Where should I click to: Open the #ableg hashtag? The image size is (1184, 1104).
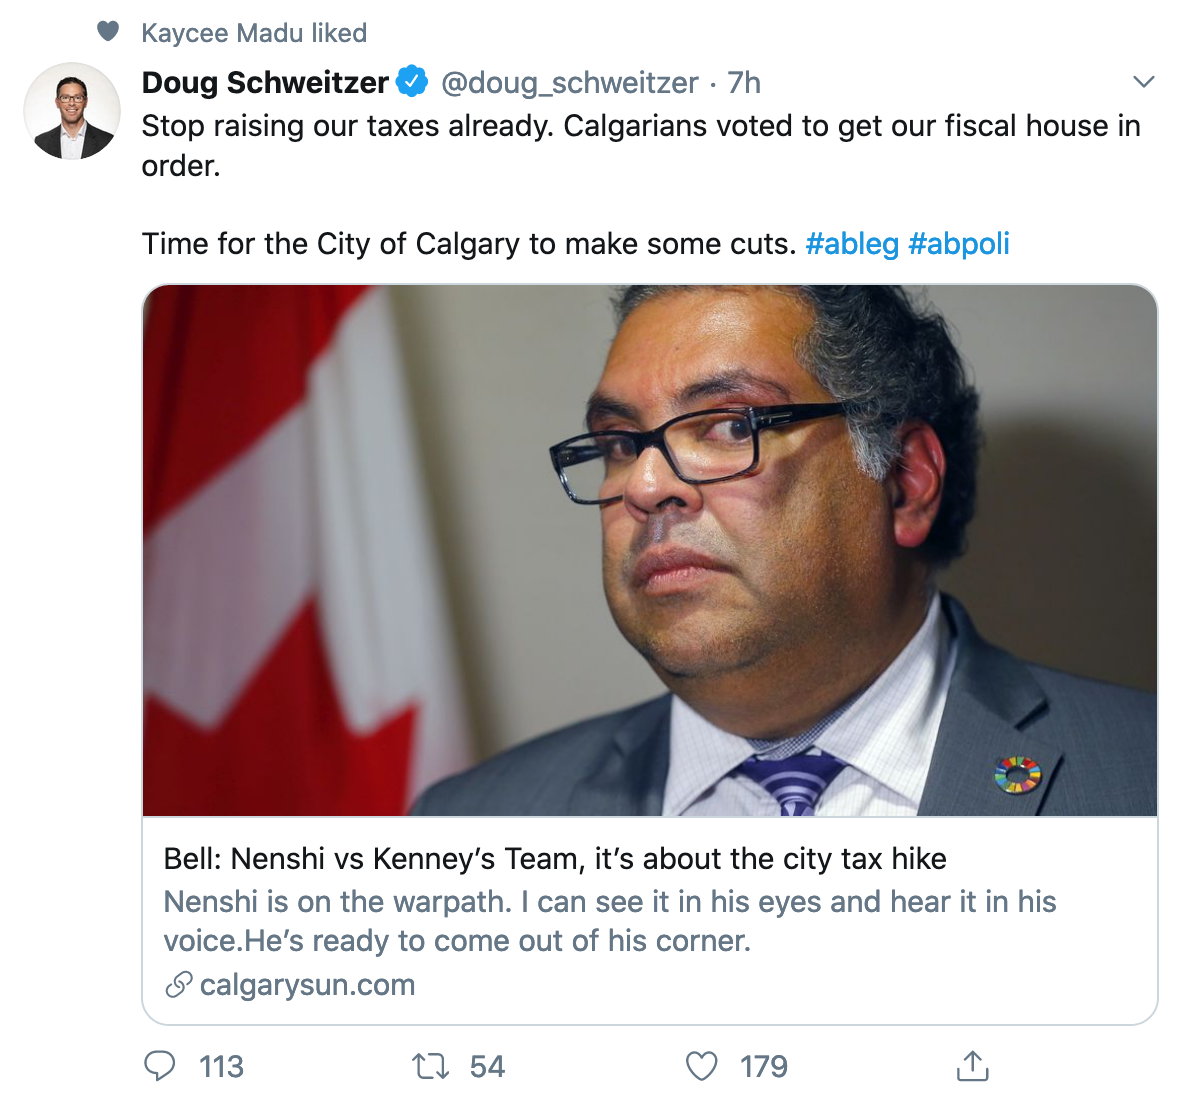(852, 244)
